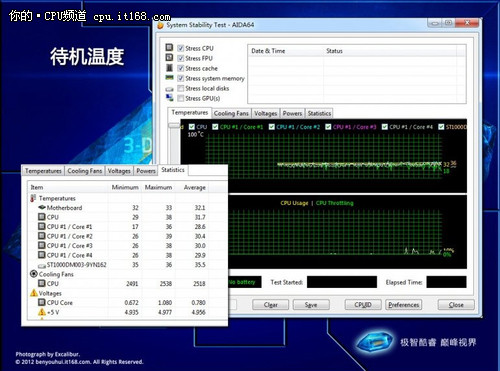
Task: Click the chip icon beside CPU temperature row
Action: coord(42,217)
